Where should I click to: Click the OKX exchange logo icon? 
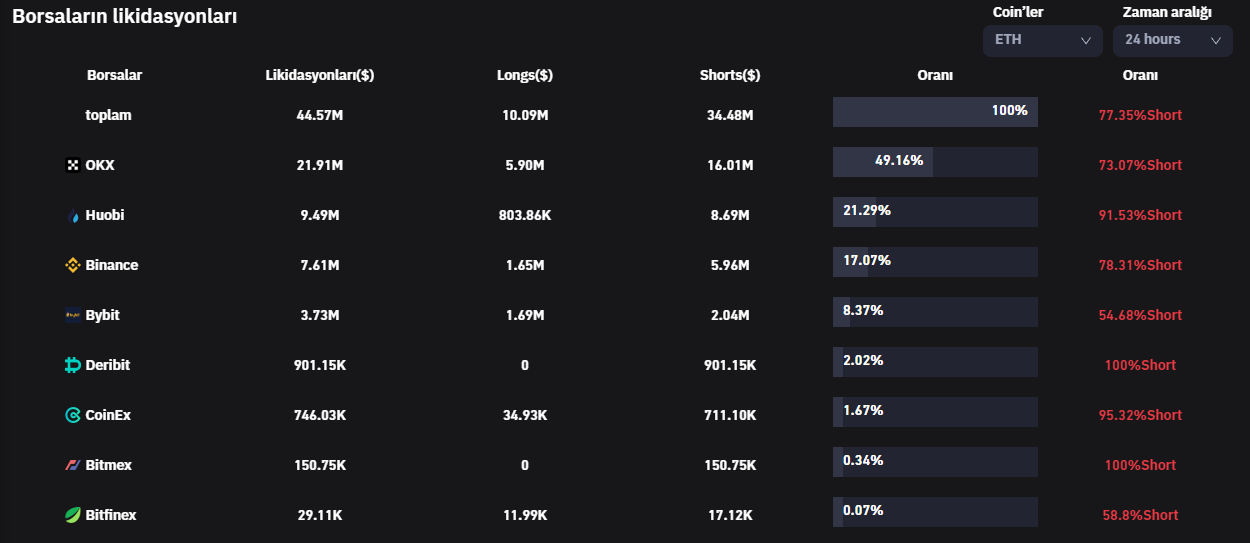click(72, 165)
